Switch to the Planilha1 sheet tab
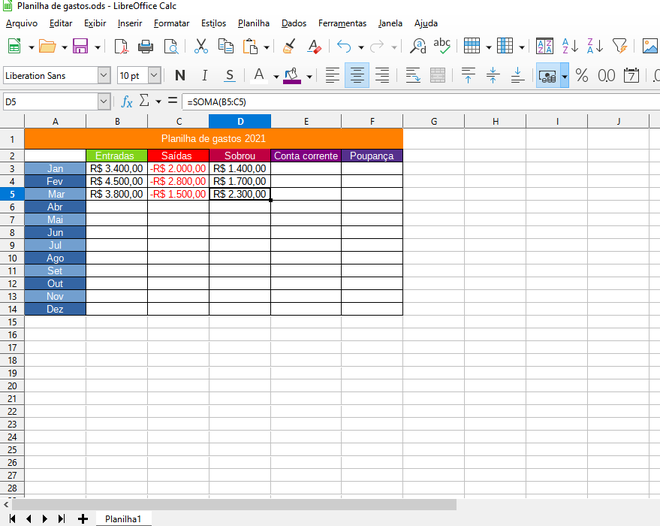The width and height of the screenshot is (660, 526). [123, 519]
